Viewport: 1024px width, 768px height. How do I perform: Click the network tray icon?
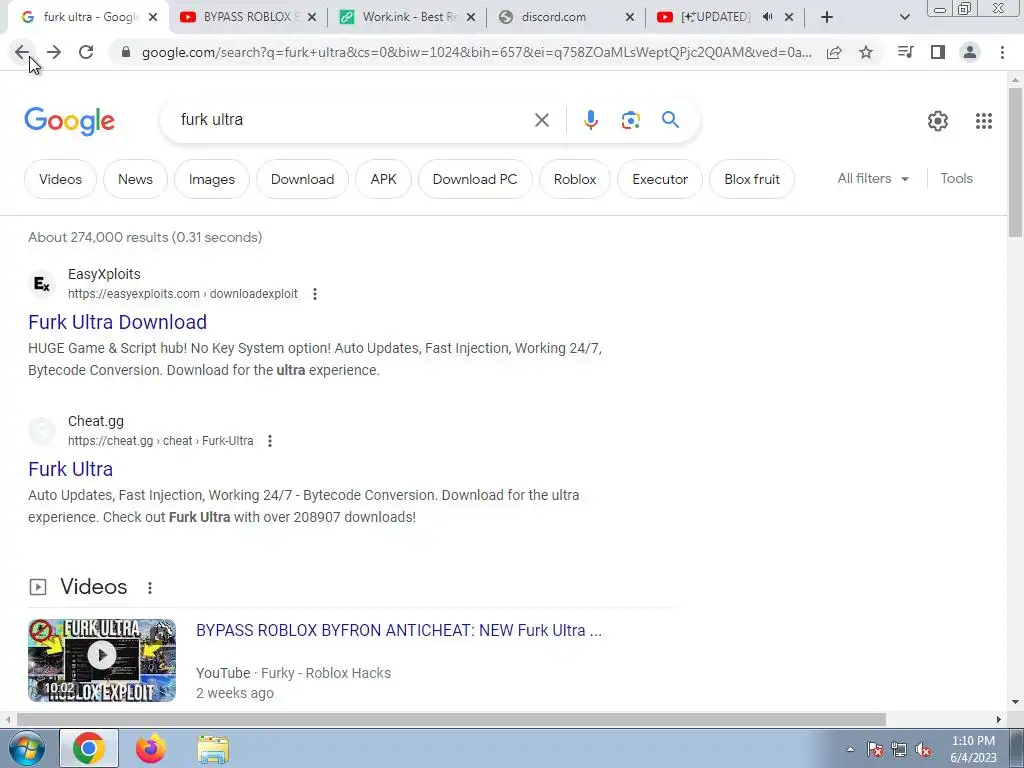click(x=899, y=750)
